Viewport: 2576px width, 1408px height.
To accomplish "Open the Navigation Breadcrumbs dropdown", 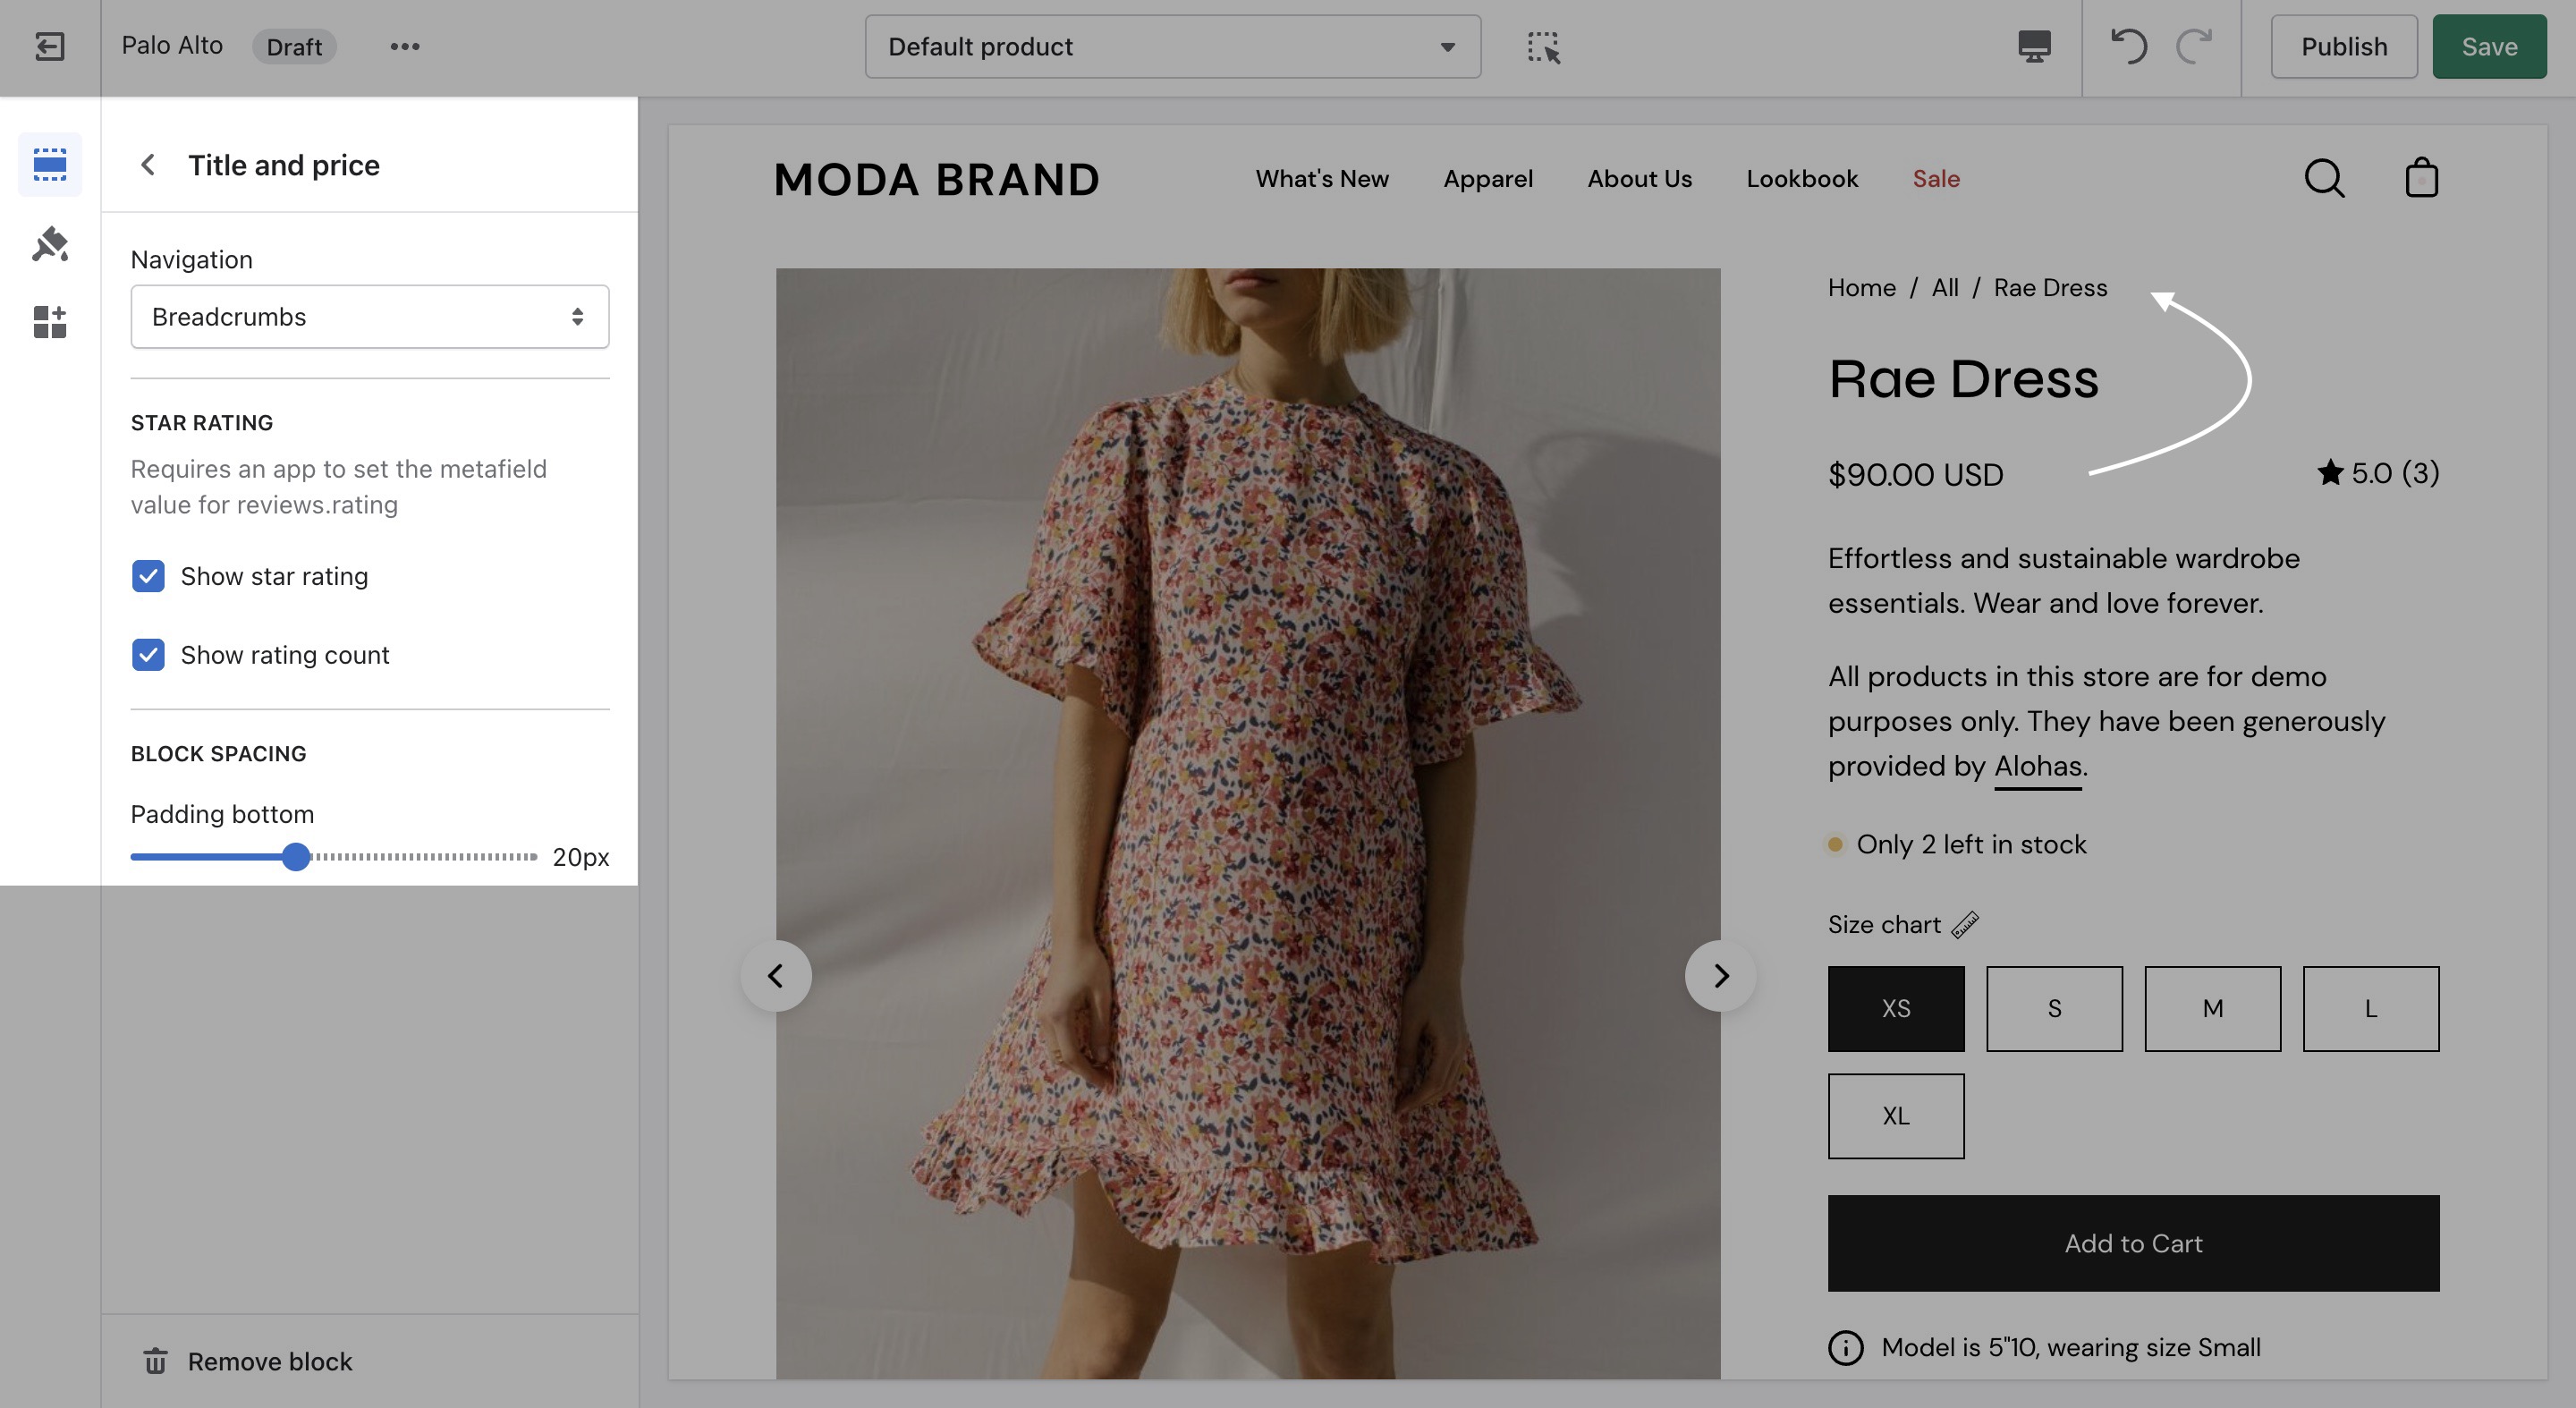I will click(x=369, y=317).
